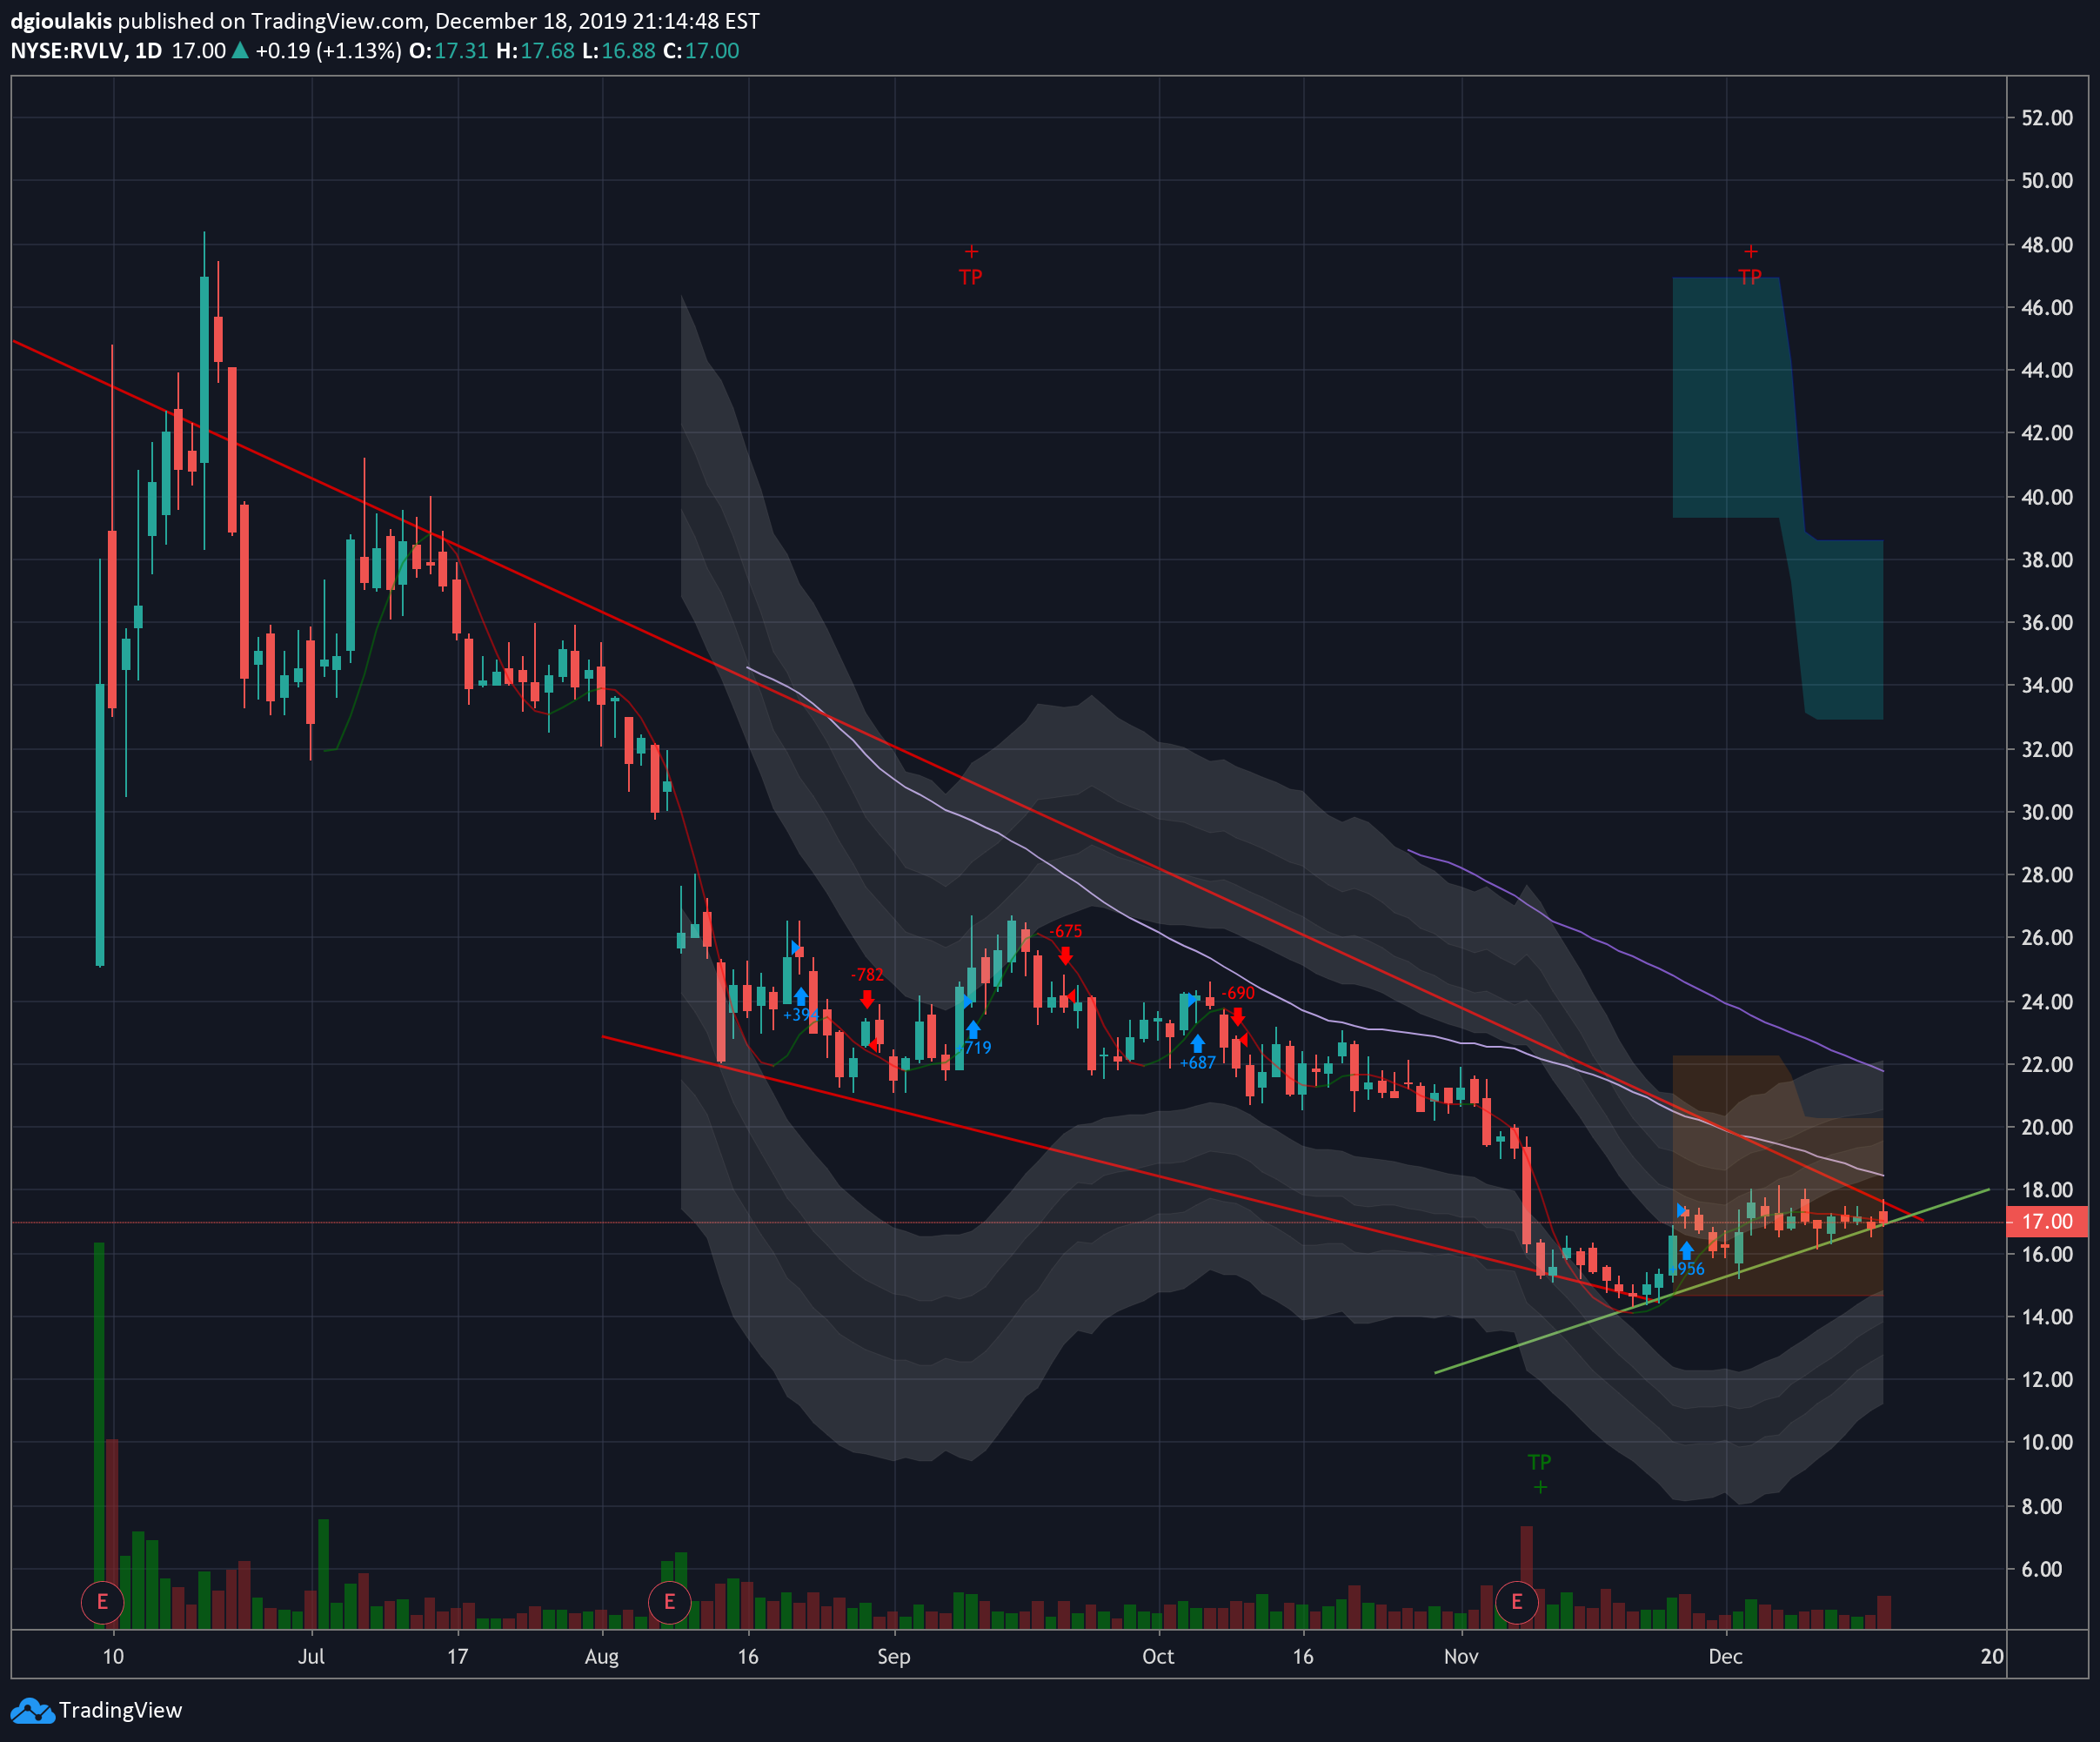Click the red down arrow below -690

tap(1238, 1017)
